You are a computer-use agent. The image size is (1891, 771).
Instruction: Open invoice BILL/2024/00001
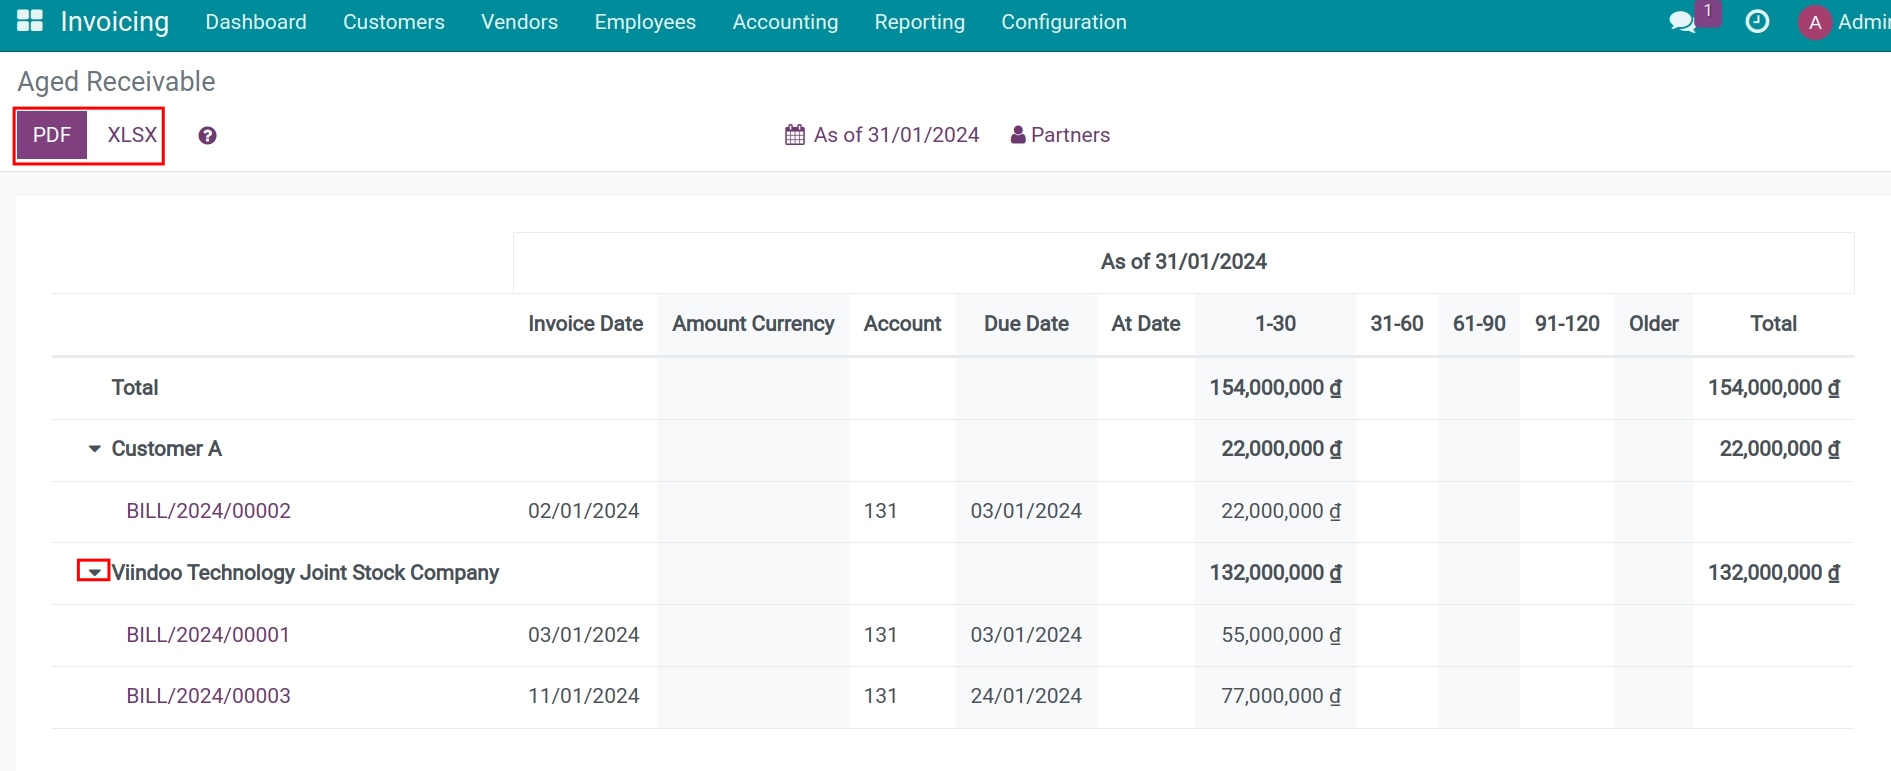tap(208, 635)
